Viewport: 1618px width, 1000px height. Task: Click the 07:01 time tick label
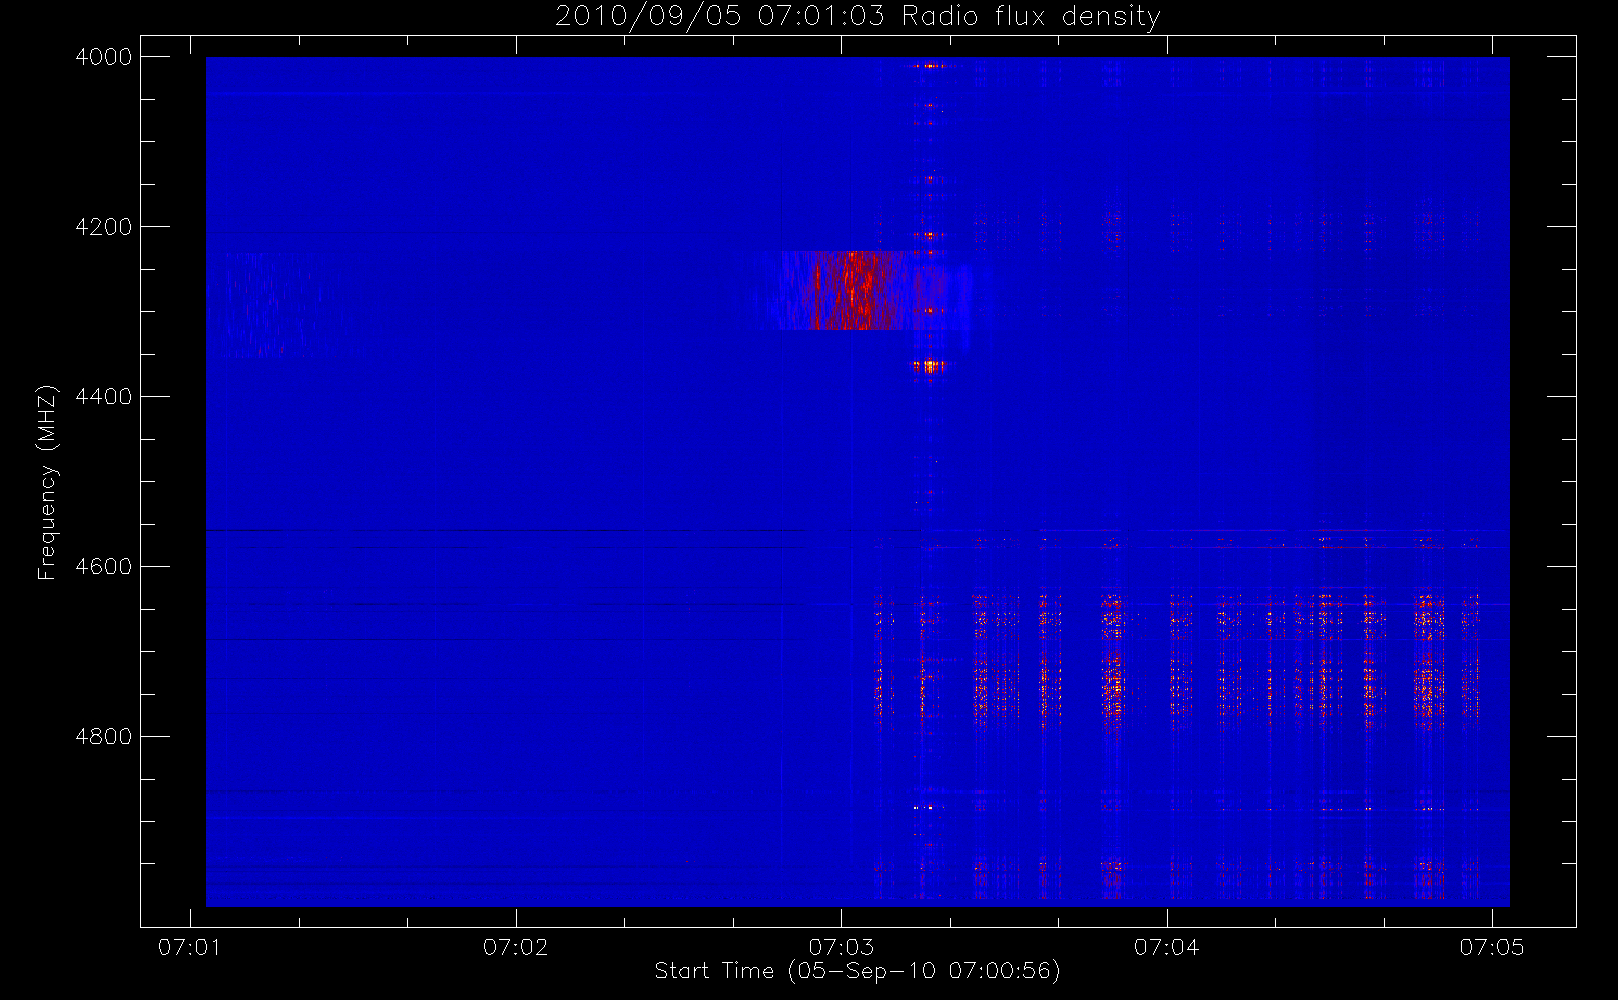190,947
